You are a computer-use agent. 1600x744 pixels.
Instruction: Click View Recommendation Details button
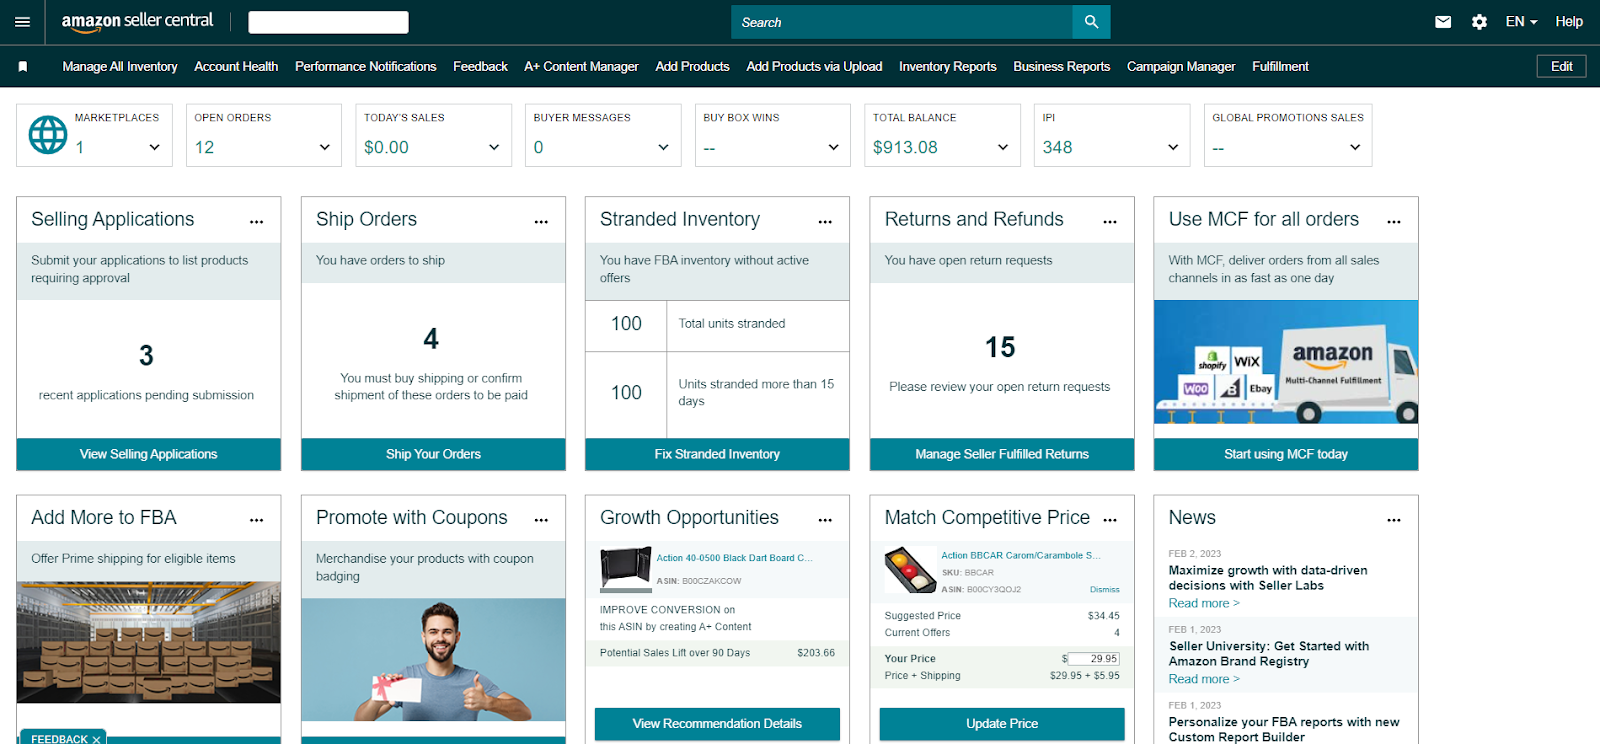click(717, 724)
